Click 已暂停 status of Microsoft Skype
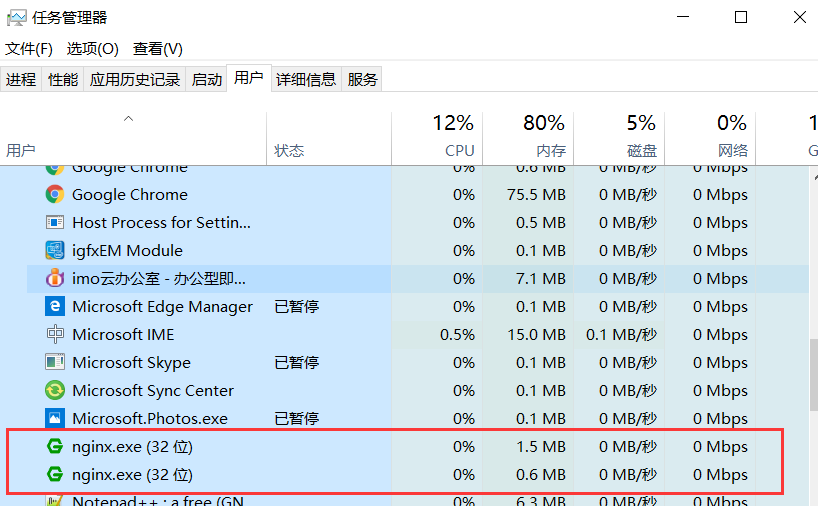 point(296,362)
